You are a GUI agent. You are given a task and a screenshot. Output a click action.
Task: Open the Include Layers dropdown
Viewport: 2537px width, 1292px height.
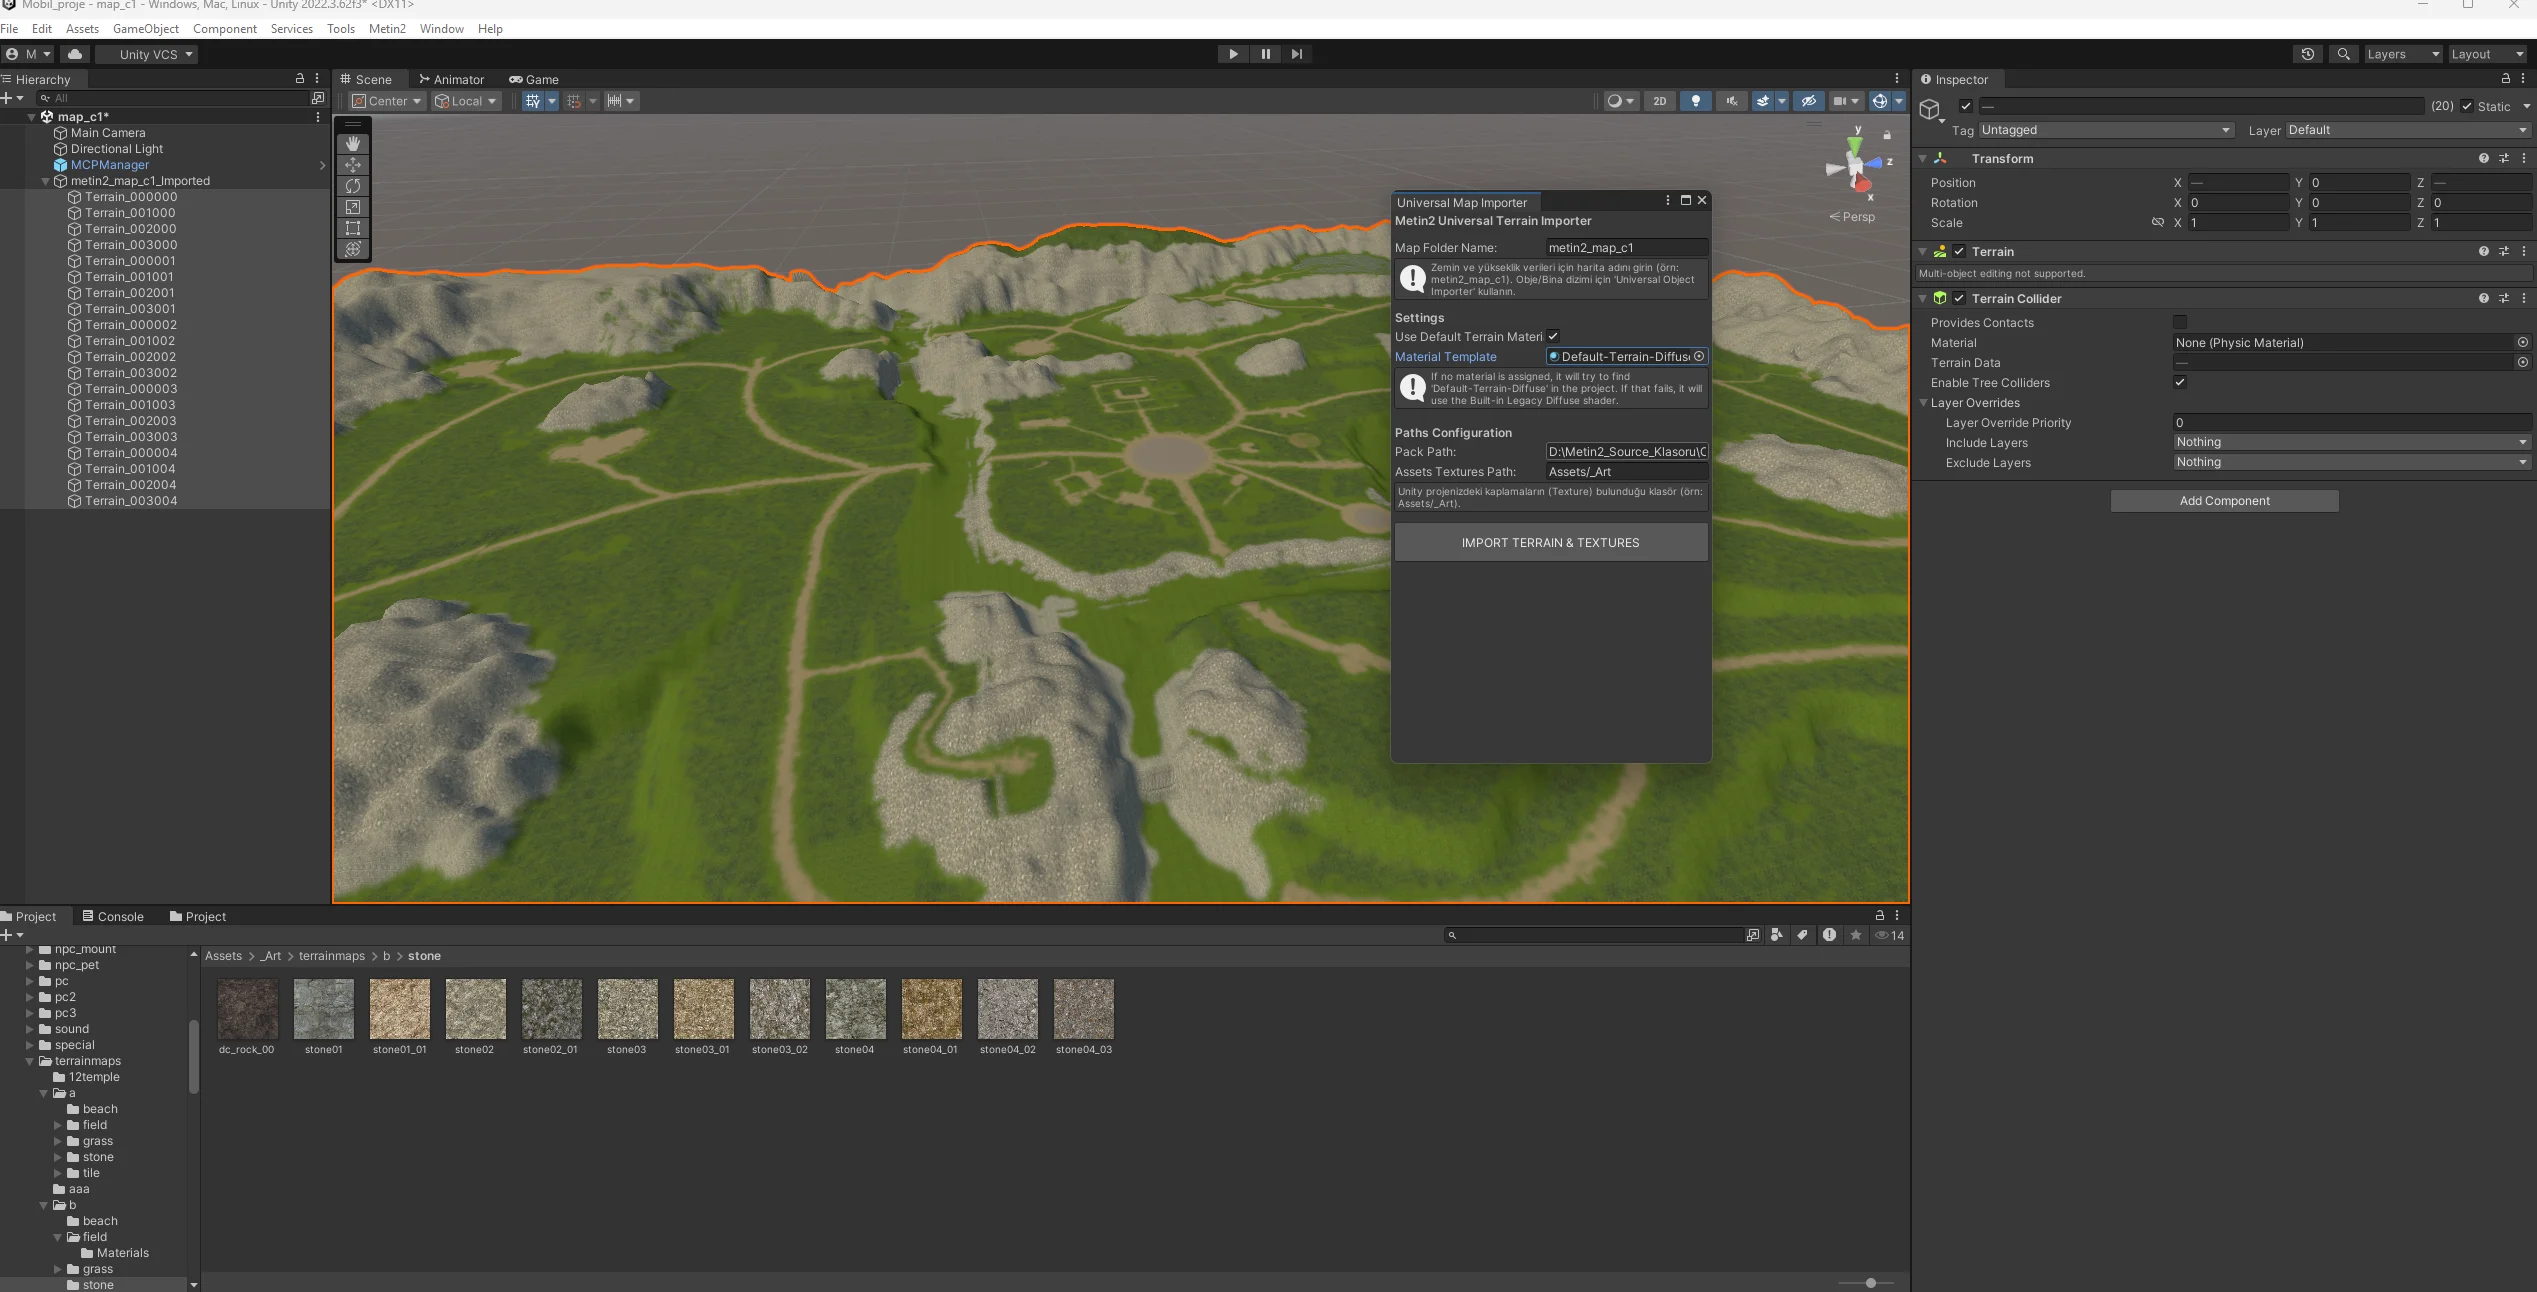pos(2350,442)
